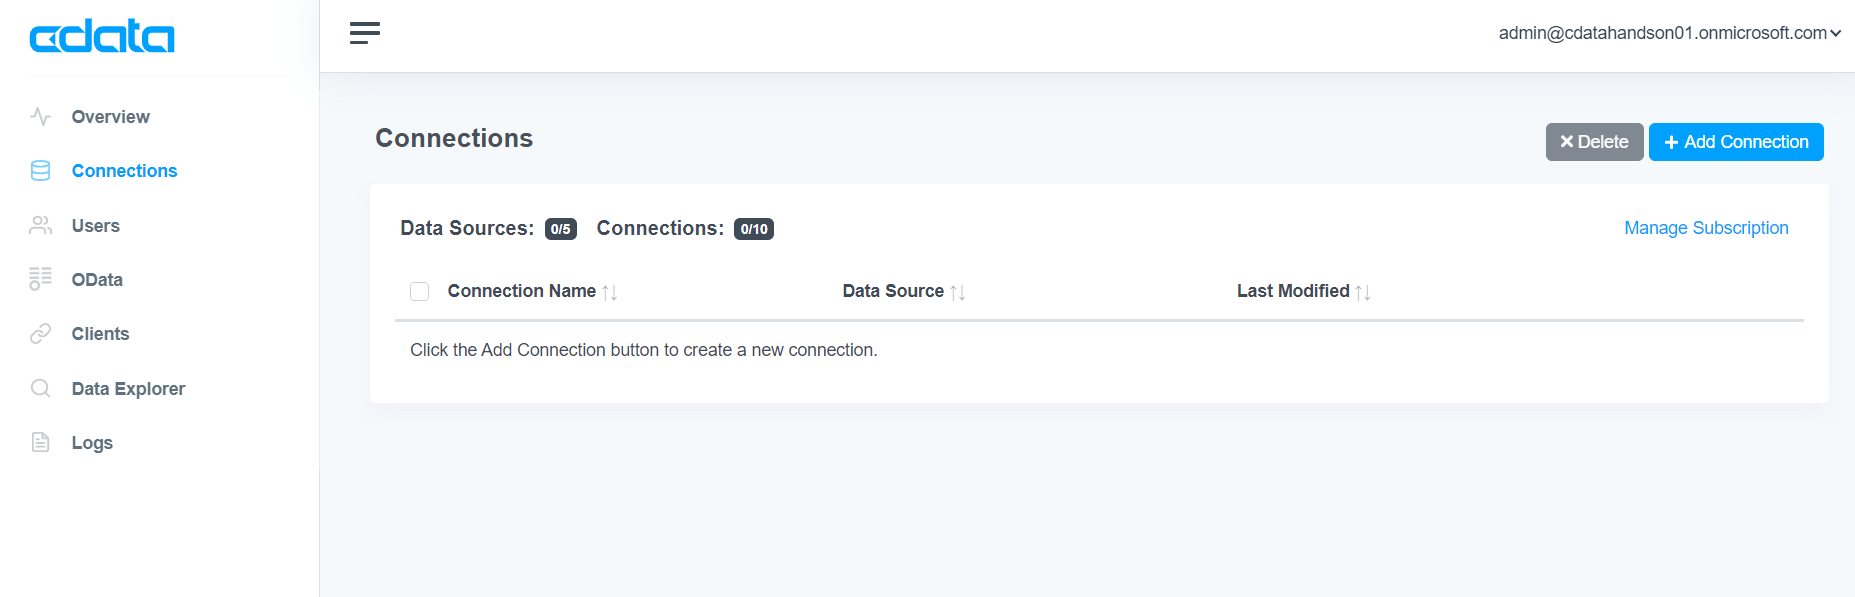The width and height of the screenshot is (1855, 597).
Task: Click the Clients link icon in sidebar
Action: (40, 334)
